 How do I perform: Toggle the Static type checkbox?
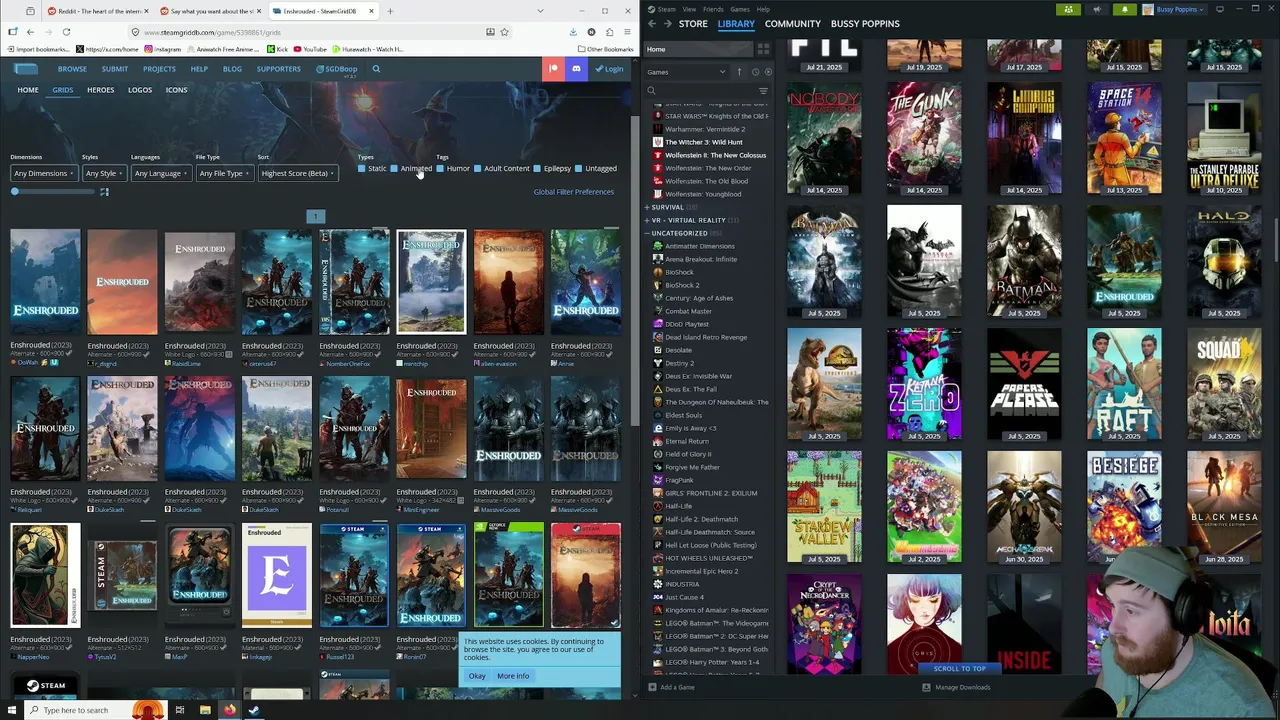[362, 168]
